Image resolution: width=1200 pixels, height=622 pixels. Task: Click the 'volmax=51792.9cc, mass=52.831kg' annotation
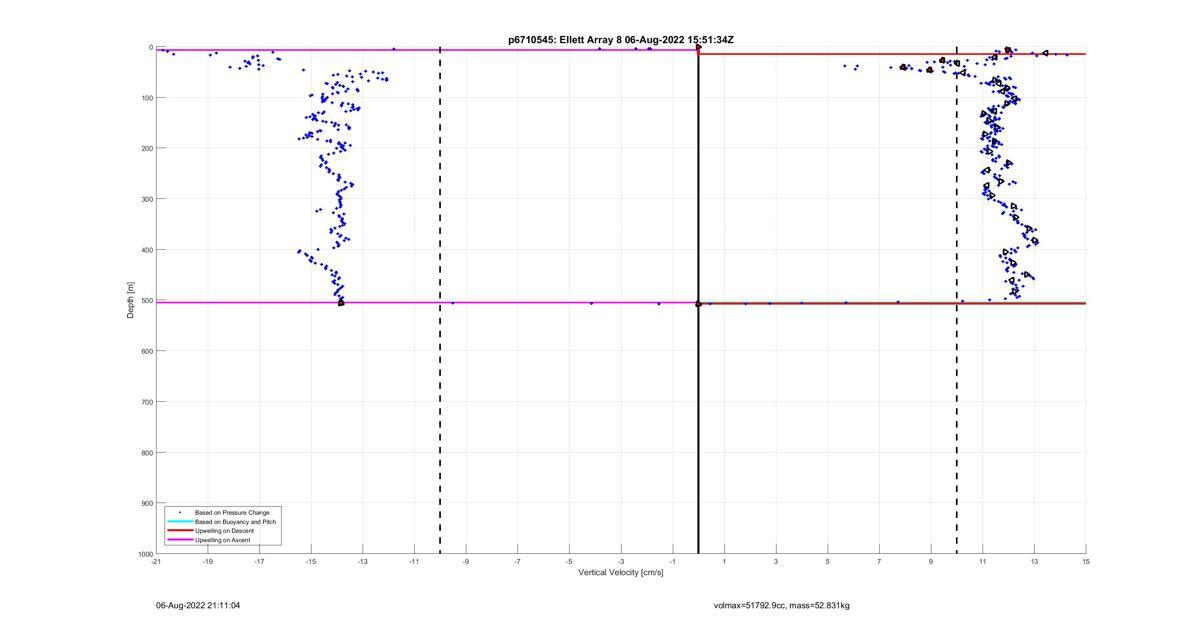point(781,605)
